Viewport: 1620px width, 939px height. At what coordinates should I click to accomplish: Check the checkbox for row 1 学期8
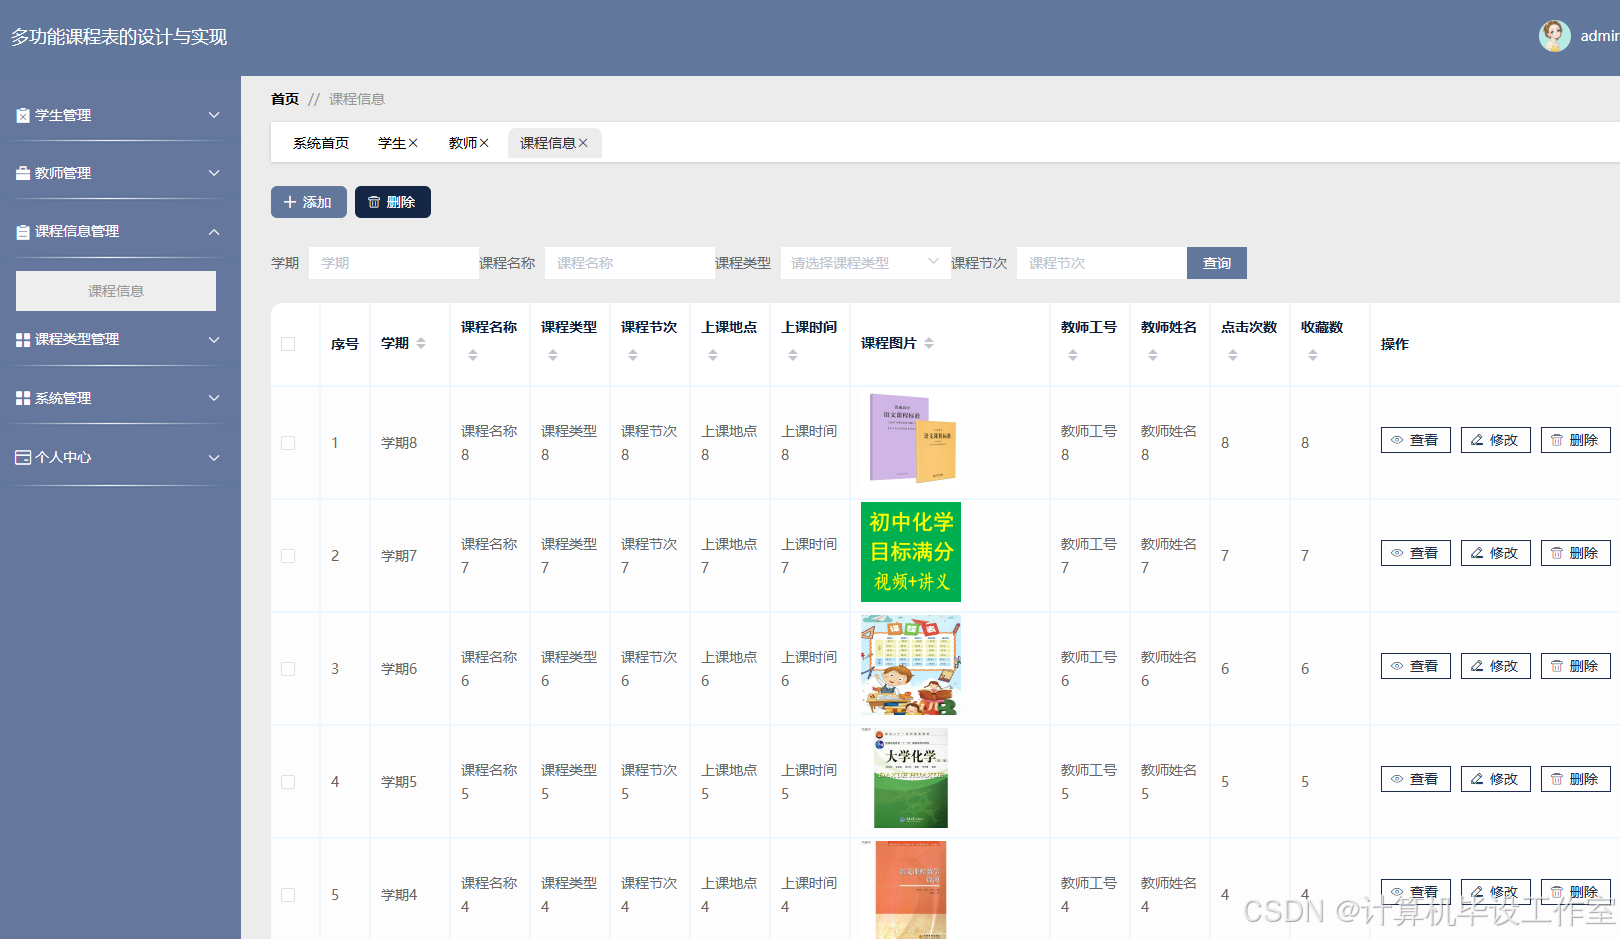coord(289,442)
